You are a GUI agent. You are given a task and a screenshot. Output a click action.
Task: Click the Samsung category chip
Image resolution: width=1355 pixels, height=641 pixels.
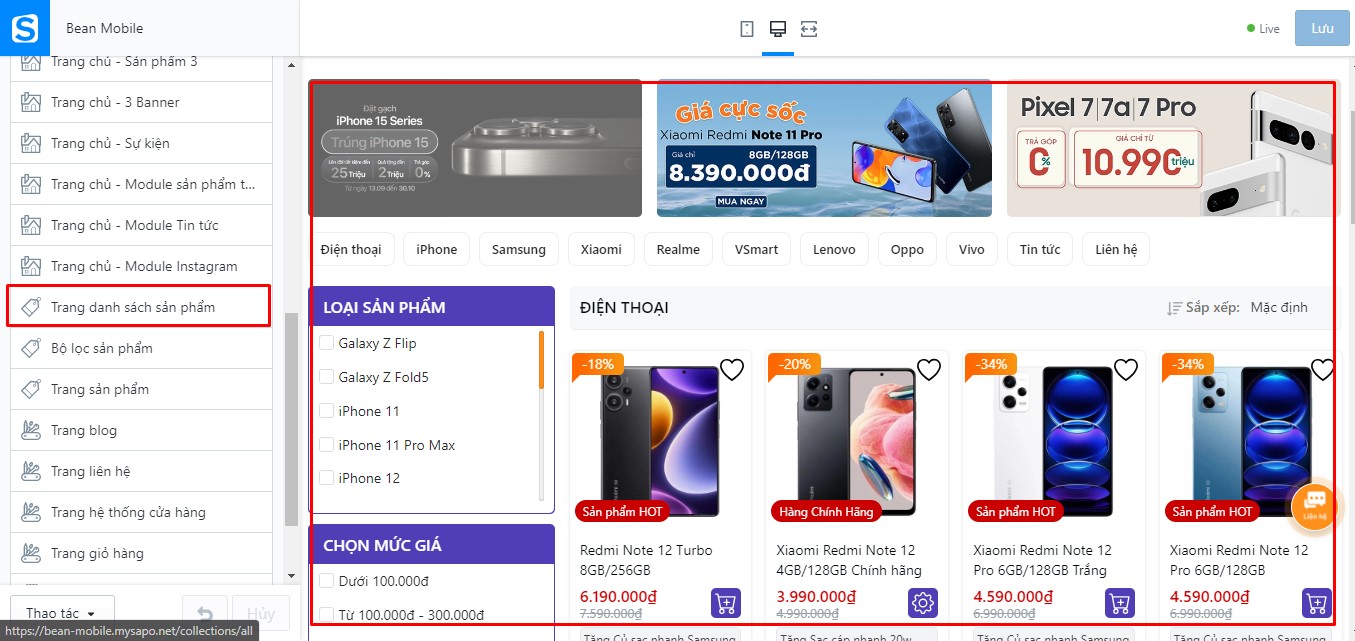coord(519,249)
